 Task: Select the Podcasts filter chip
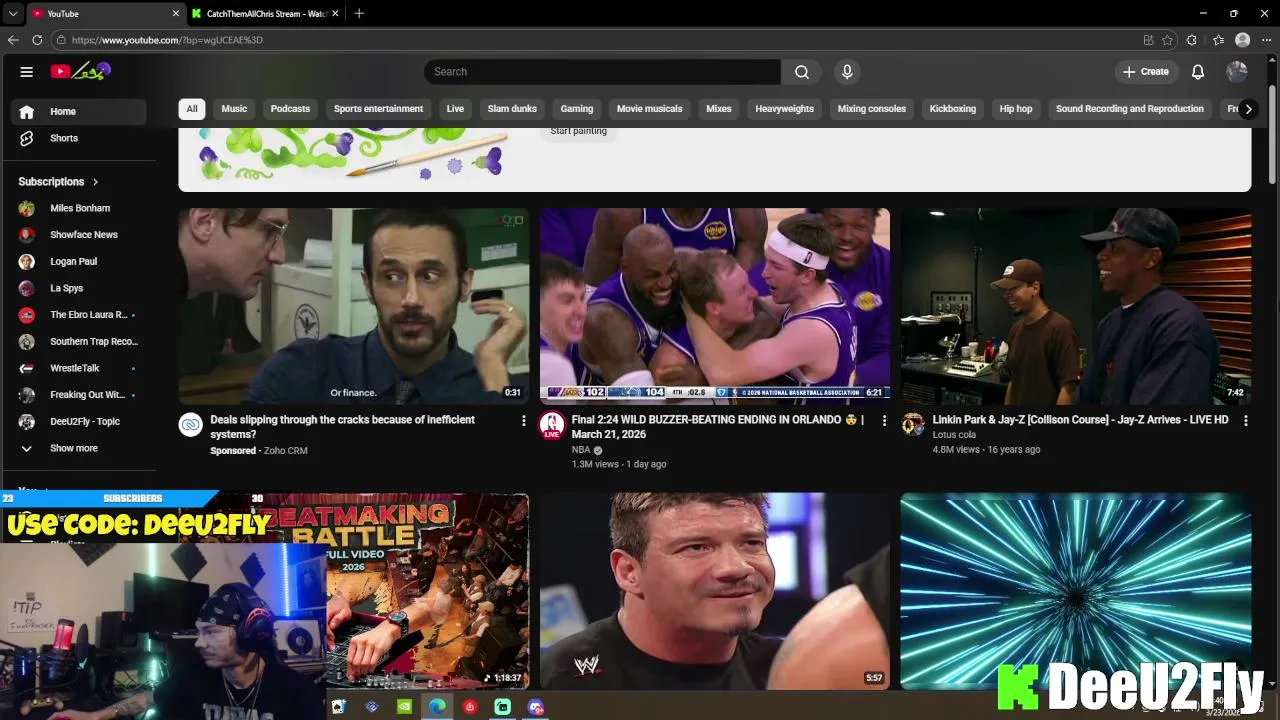click(x=290, y=109)
